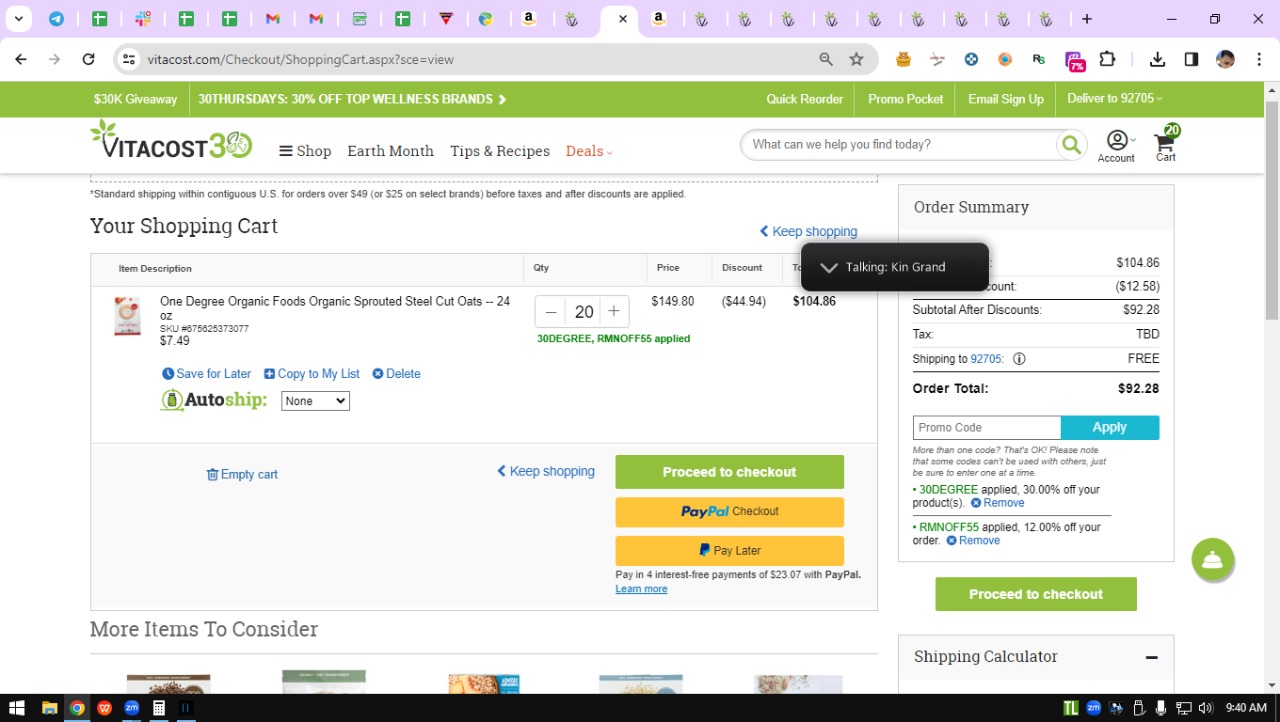Open Chrome downloads
Viewport: 1280px width, 722px height.
pyautogui.click(x=1157, y=60)
